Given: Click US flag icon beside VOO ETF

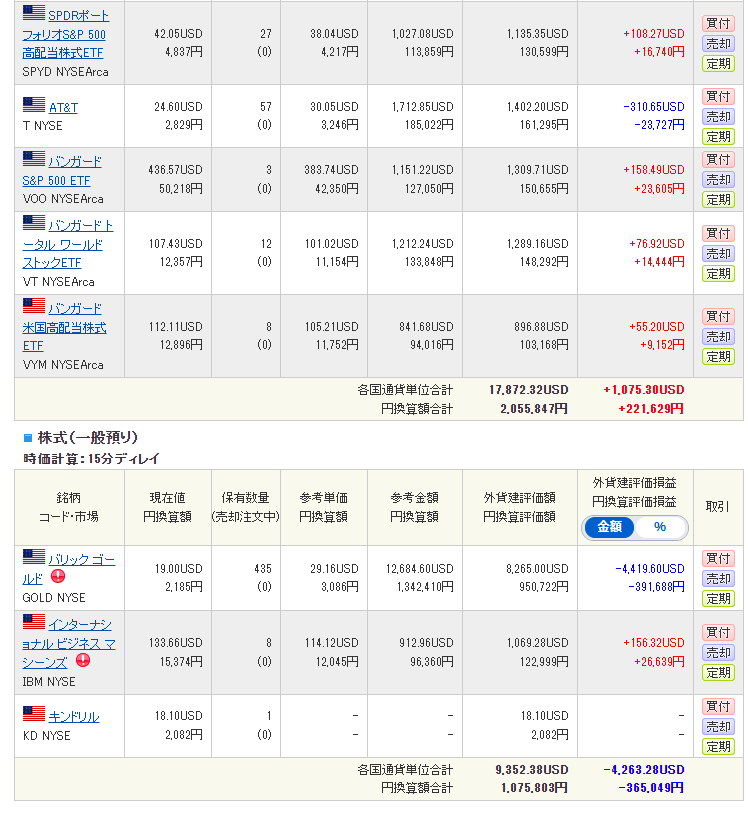Looking at the screenshot, I should coord(34,158).
